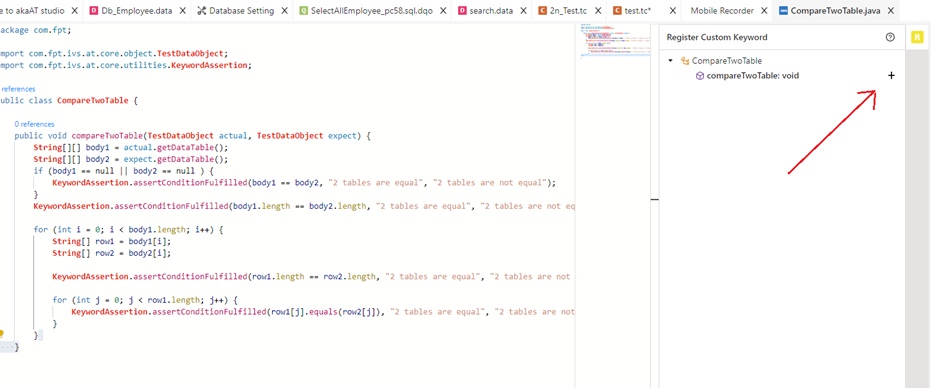Screen dimensions: 931x388
Task: Click the 'String[] row1 = body1[i]' line
Action: 112,241
